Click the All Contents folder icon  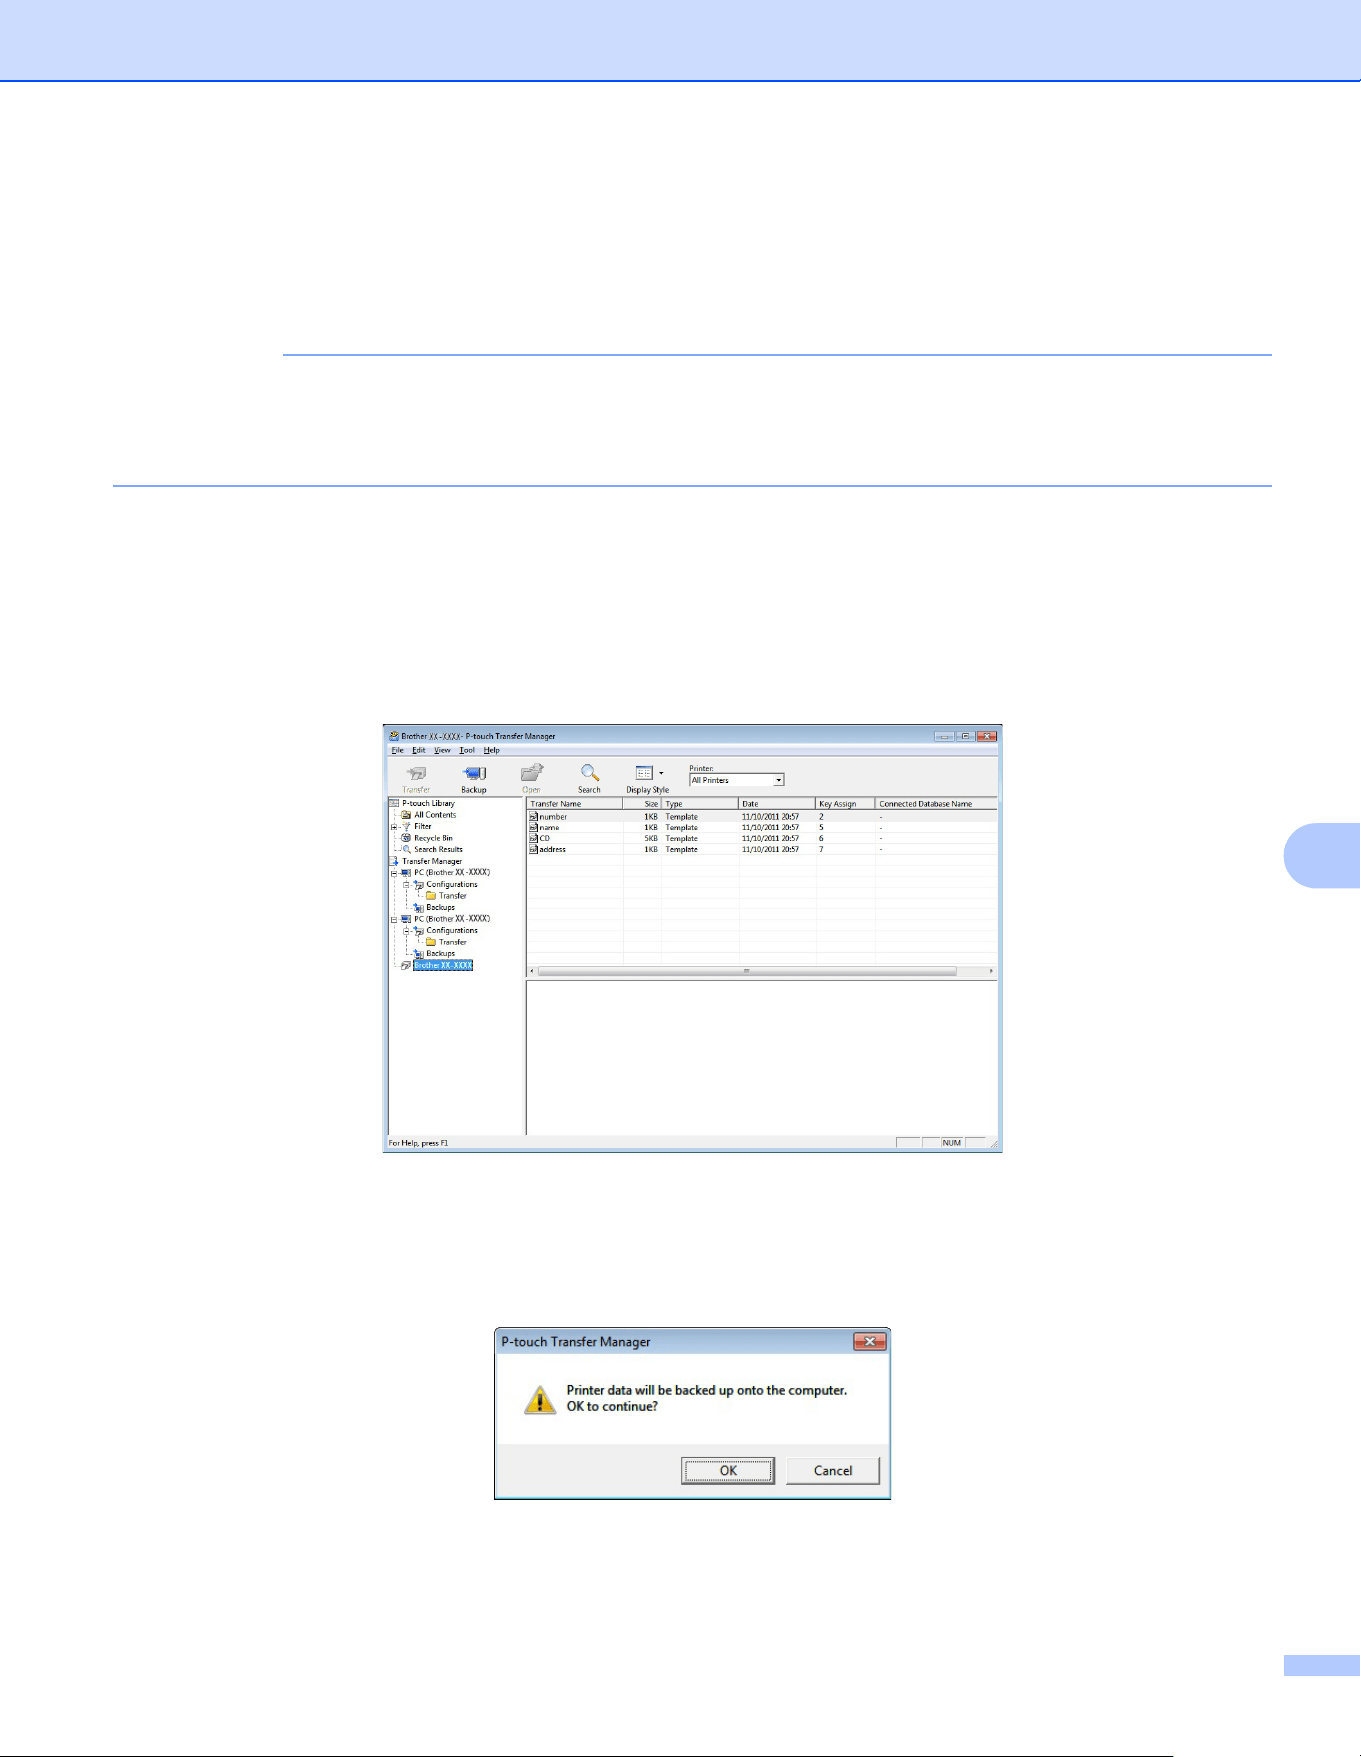pos(406,815)
